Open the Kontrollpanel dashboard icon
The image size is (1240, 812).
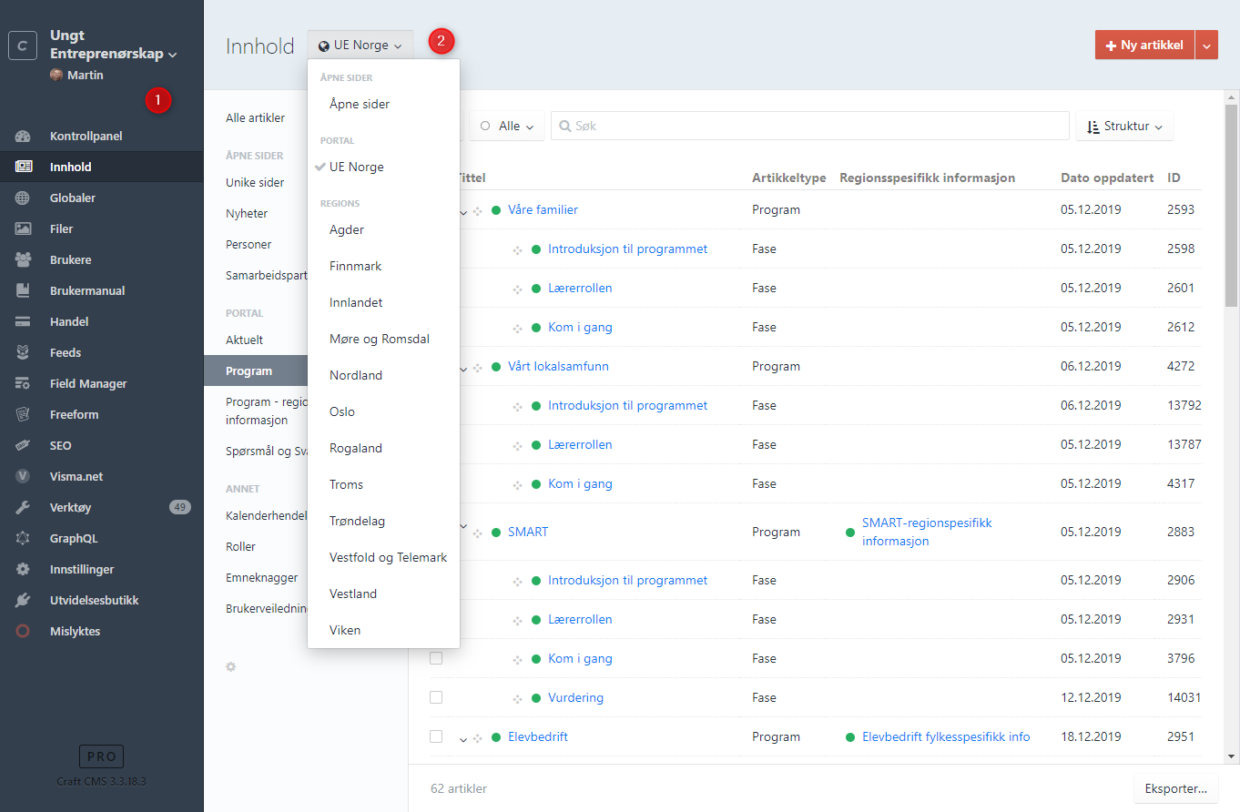(x=23, y=136)
